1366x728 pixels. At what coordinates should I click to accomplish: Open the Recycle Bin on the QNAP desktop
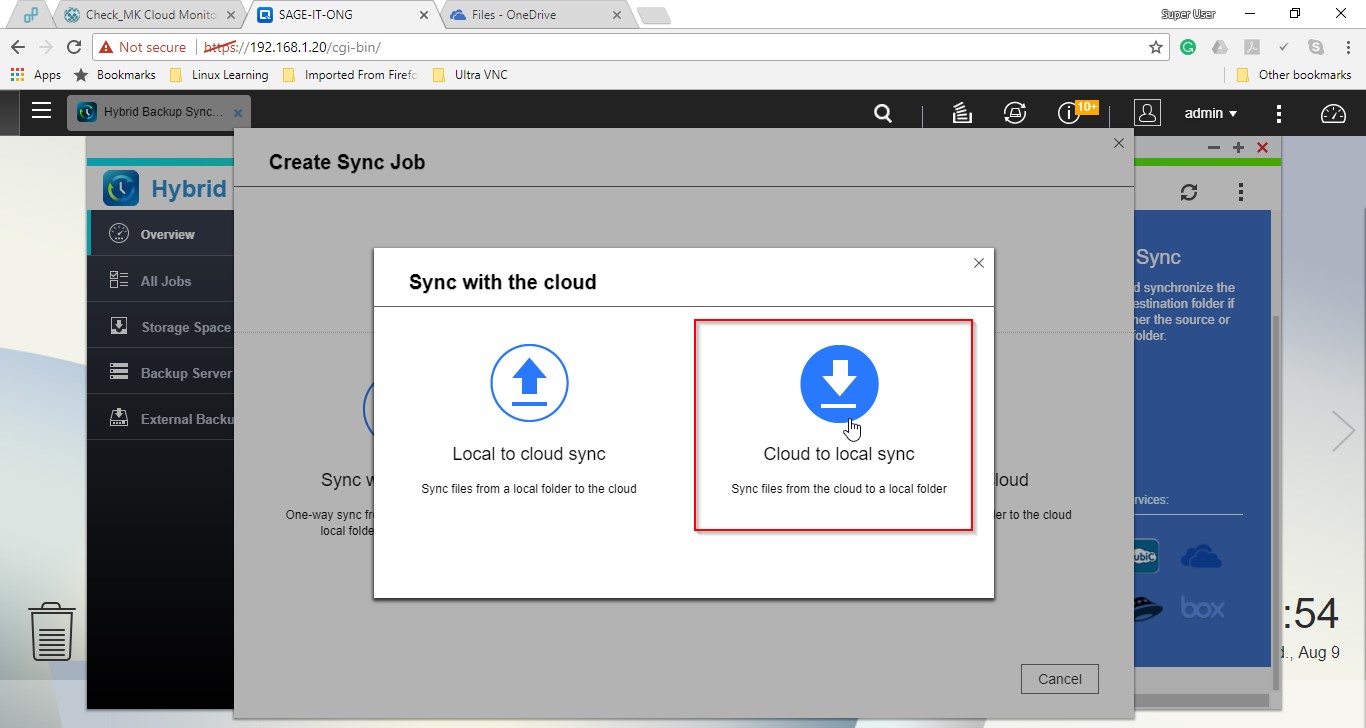click(x=52, y=631)
